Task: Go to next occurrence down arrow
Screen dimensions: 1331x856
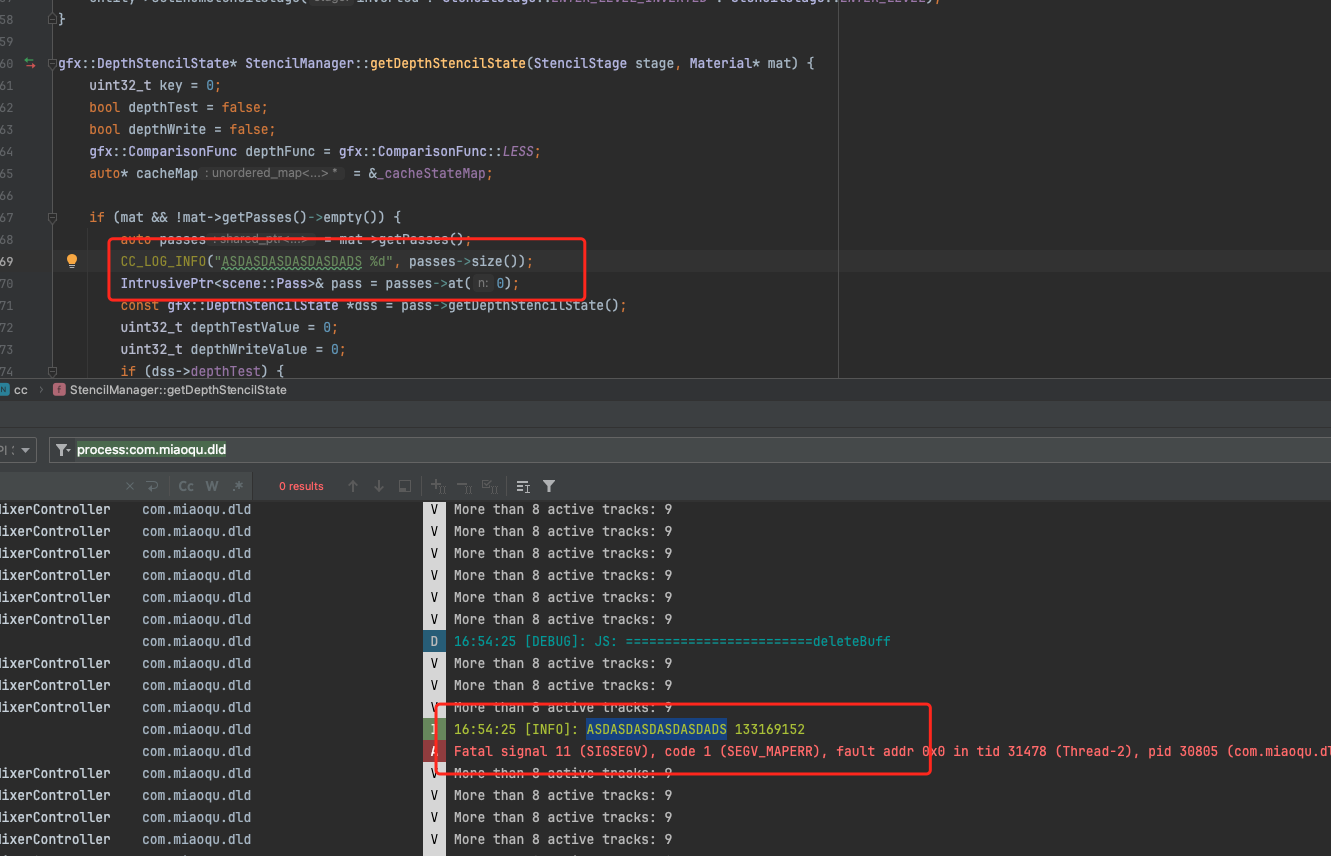Action: 379,486
